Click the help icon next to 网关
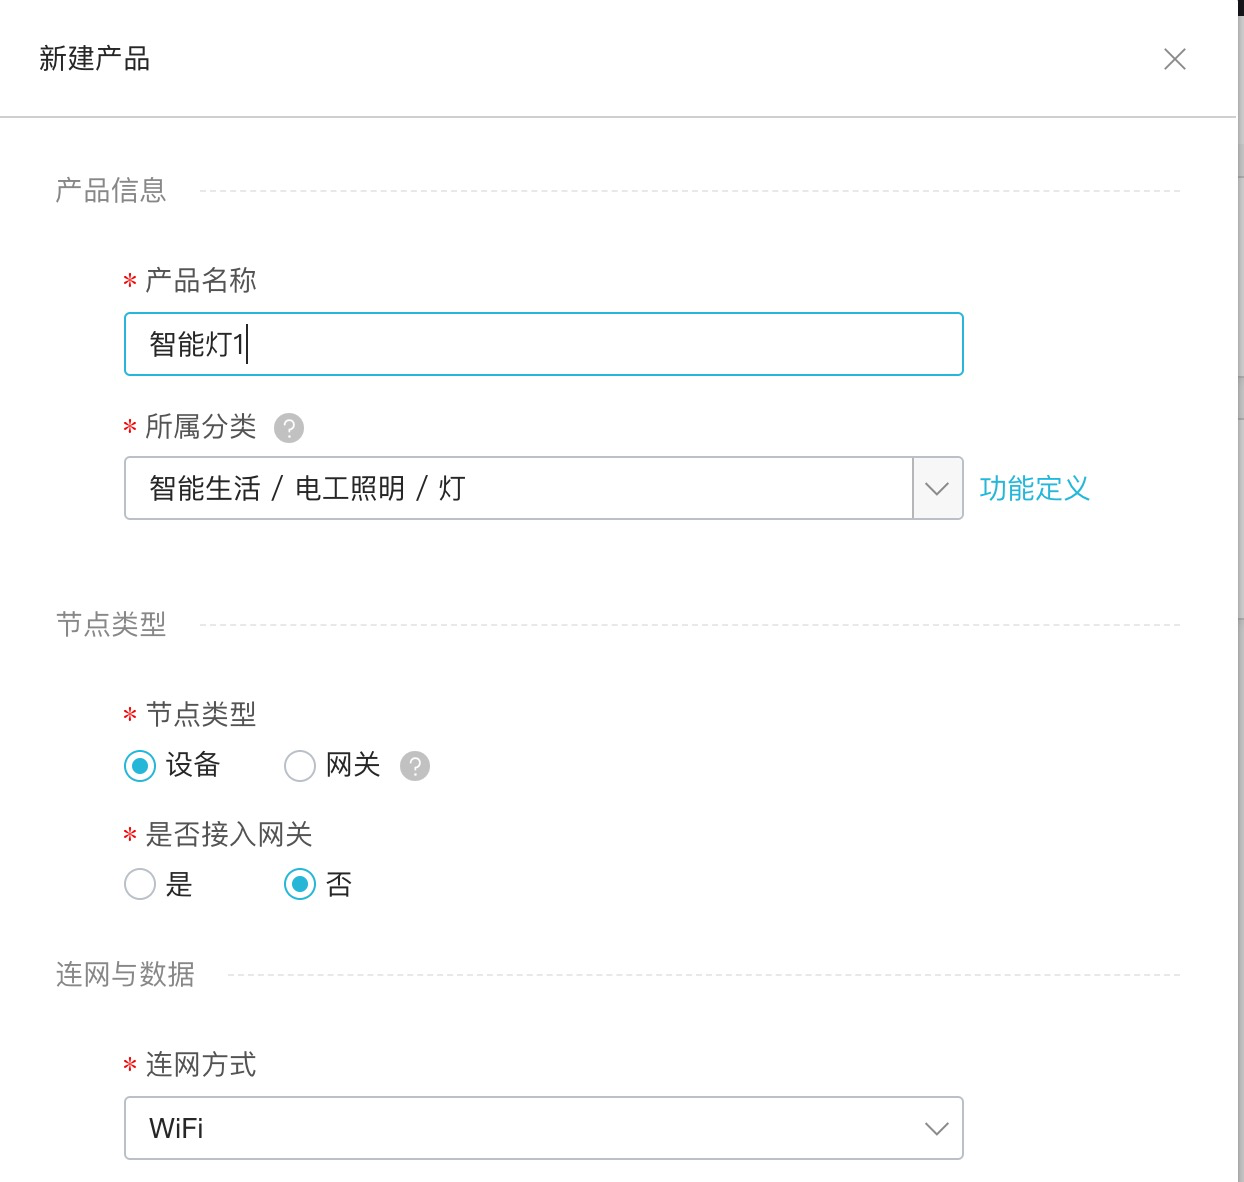Image resolution: width=1244 pixels, height=1182 pixels. [x=415, y=766]
